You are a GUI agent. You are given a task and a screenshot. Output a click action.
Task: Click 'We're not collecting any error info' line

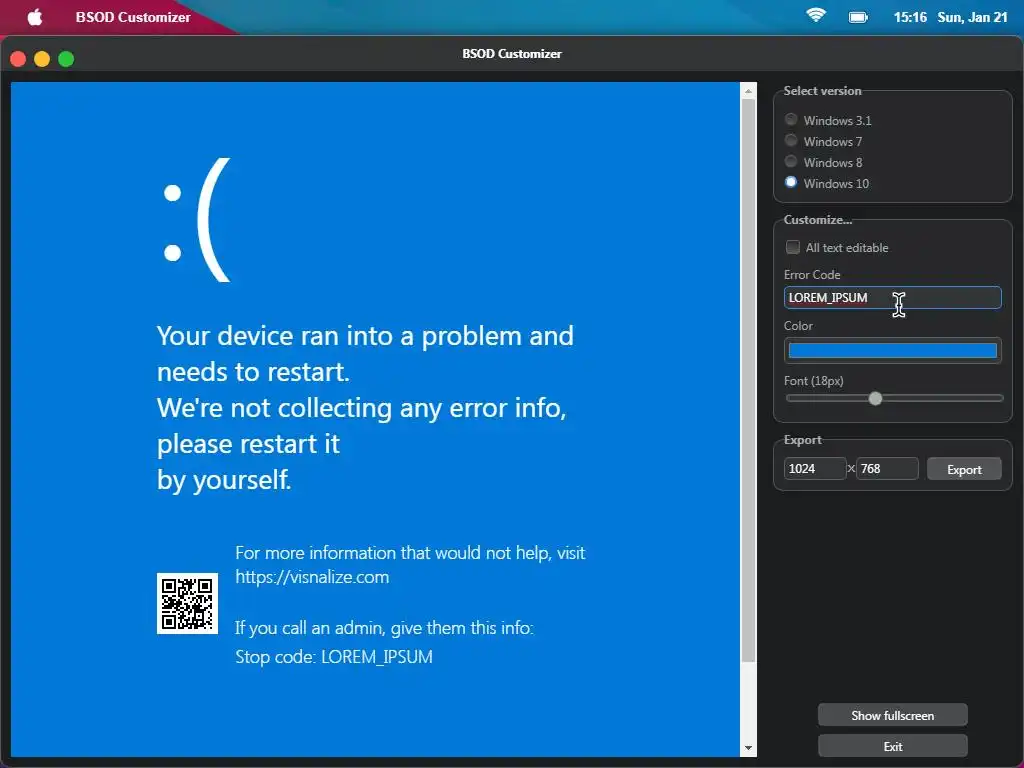[362, 408]
